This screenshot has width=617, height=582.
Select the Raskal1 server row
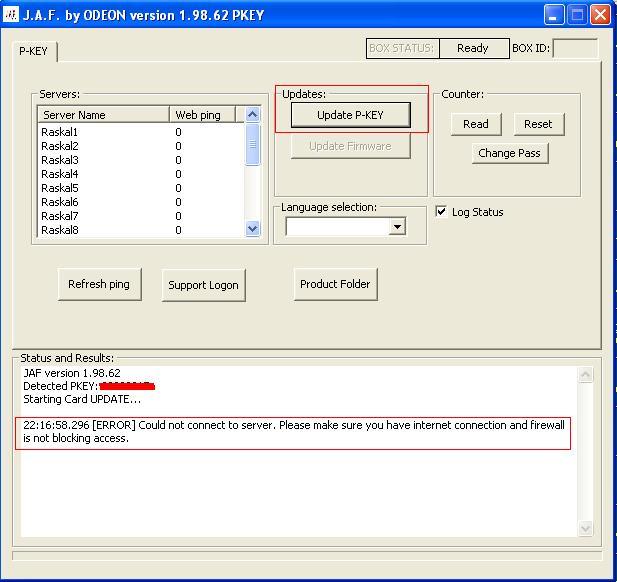(141, 132)
